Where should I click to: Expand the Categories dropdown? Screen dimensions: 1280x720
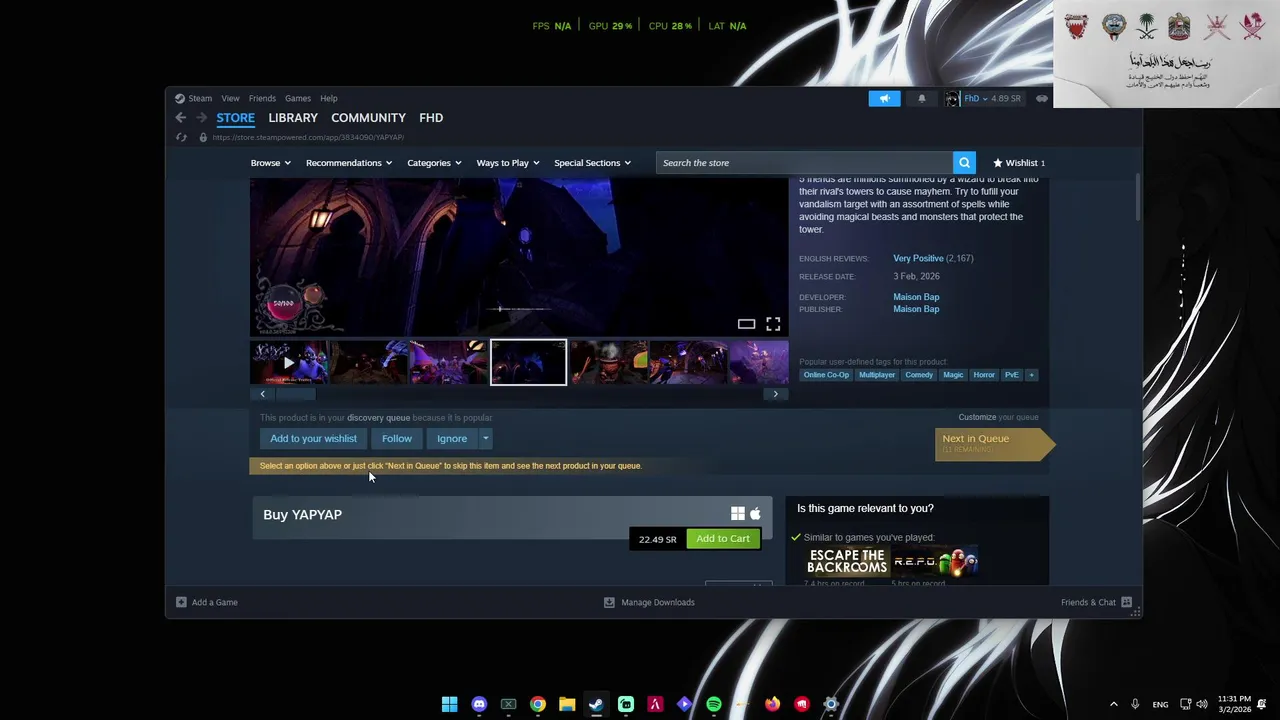(434, 163)
